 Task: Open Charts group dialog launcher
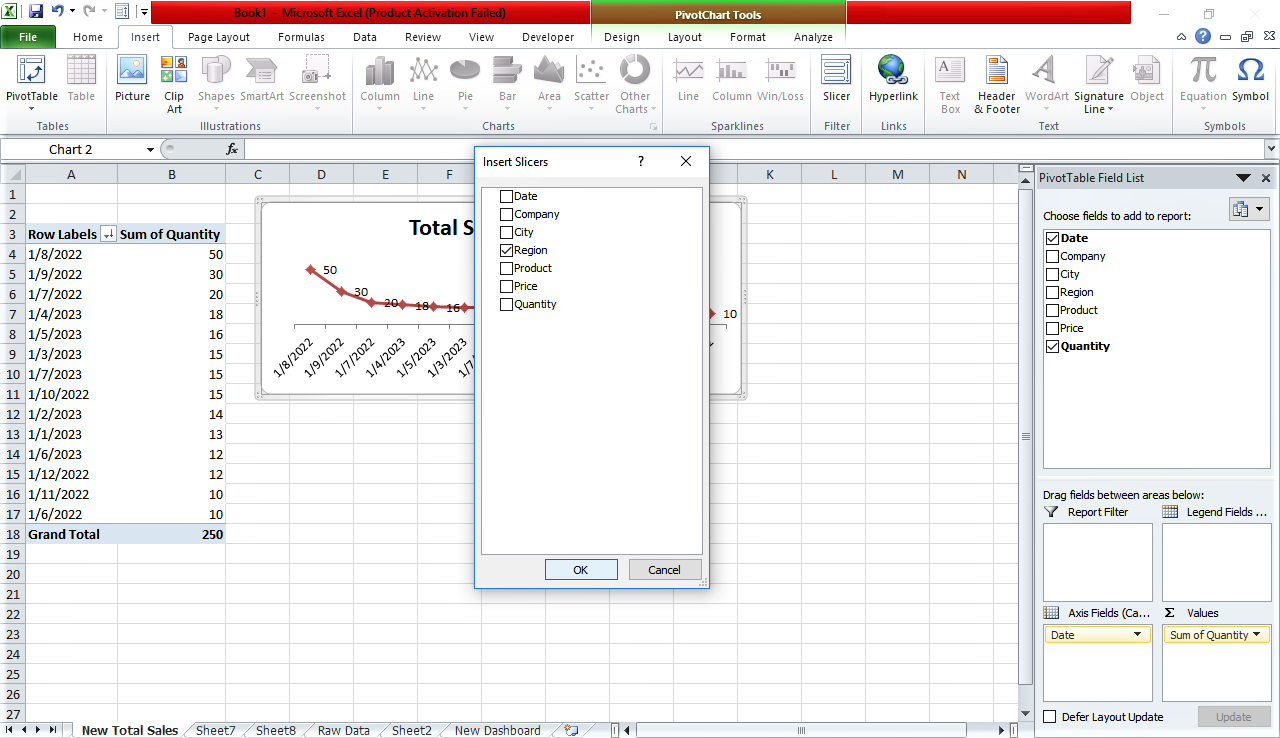tap(654, 127)
